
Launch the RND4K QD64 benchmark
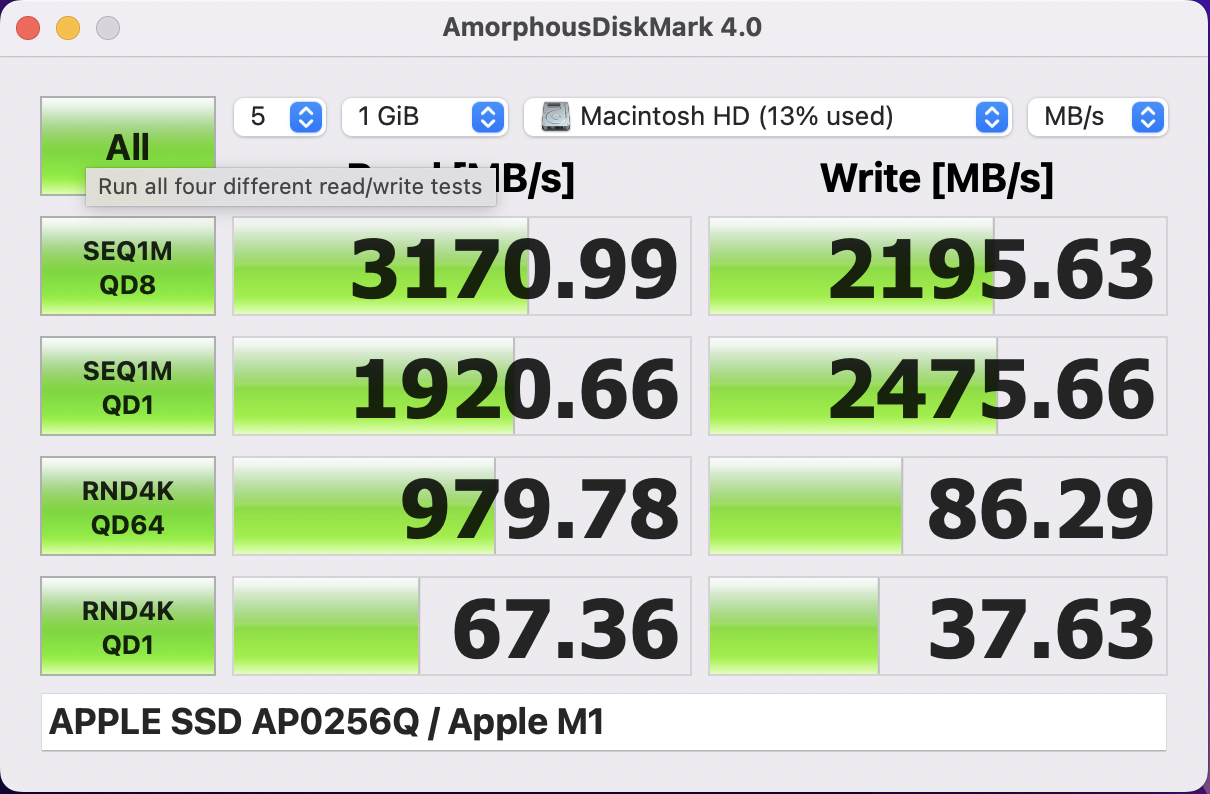point(127,506)
